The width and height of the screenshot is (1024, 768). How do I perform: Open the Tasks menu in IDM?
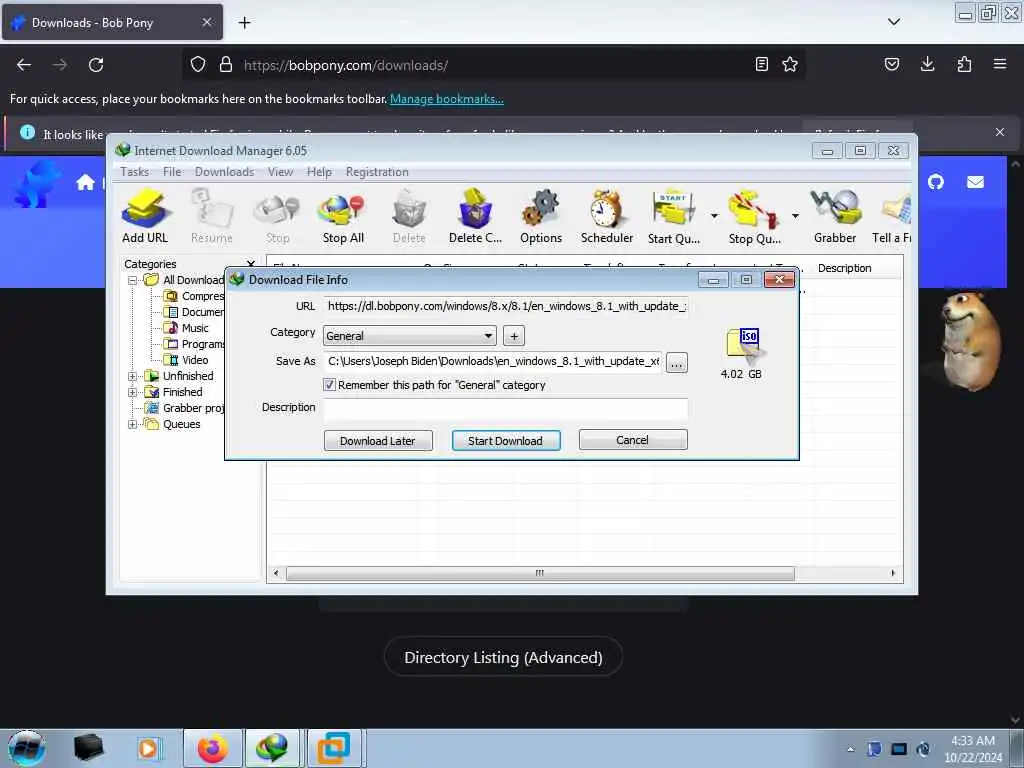coord(135,172)
